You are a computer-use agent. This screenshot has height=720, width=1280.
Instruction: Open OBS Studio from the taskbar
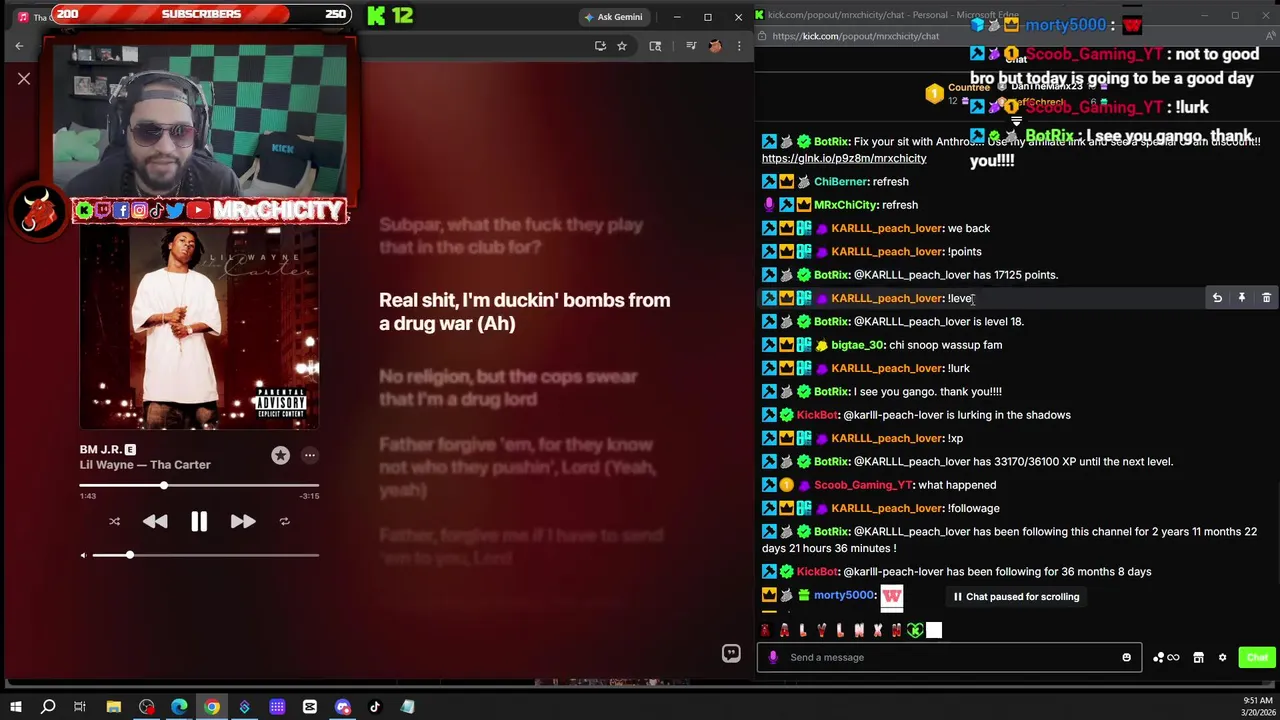click(147, 707)
